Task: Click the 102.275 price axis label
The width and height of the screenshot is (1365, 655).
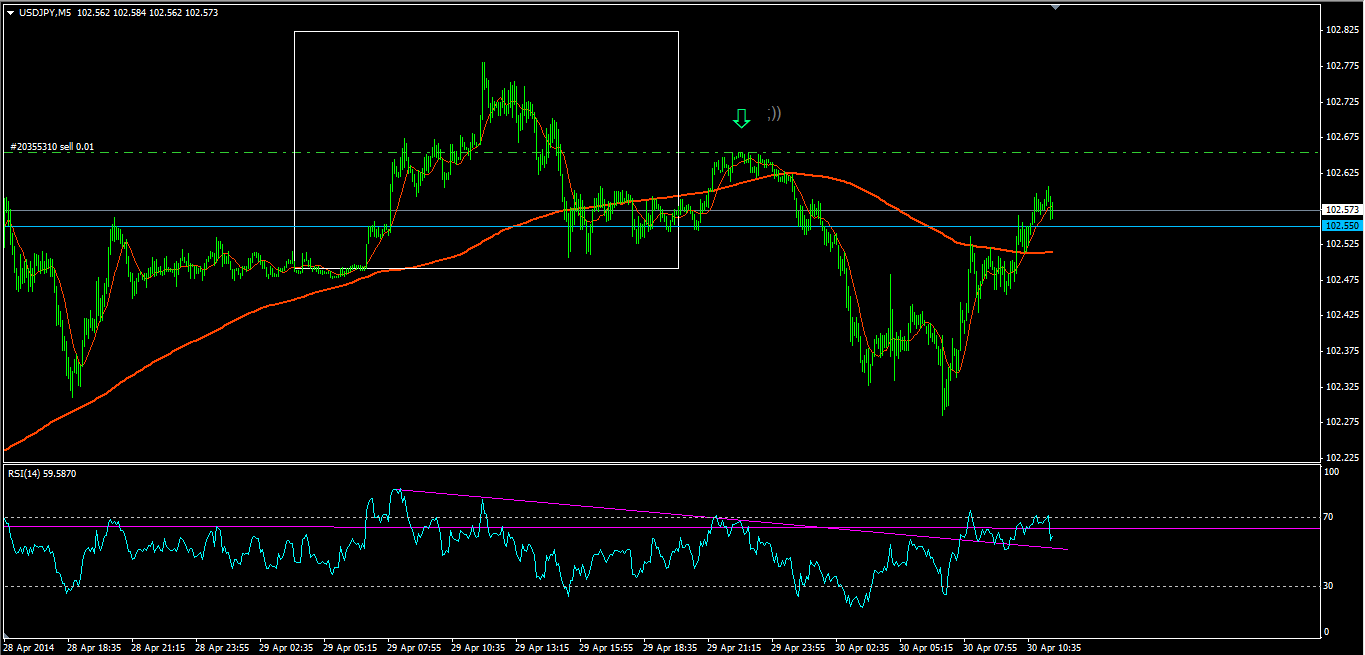Action: click(1342, 421)
